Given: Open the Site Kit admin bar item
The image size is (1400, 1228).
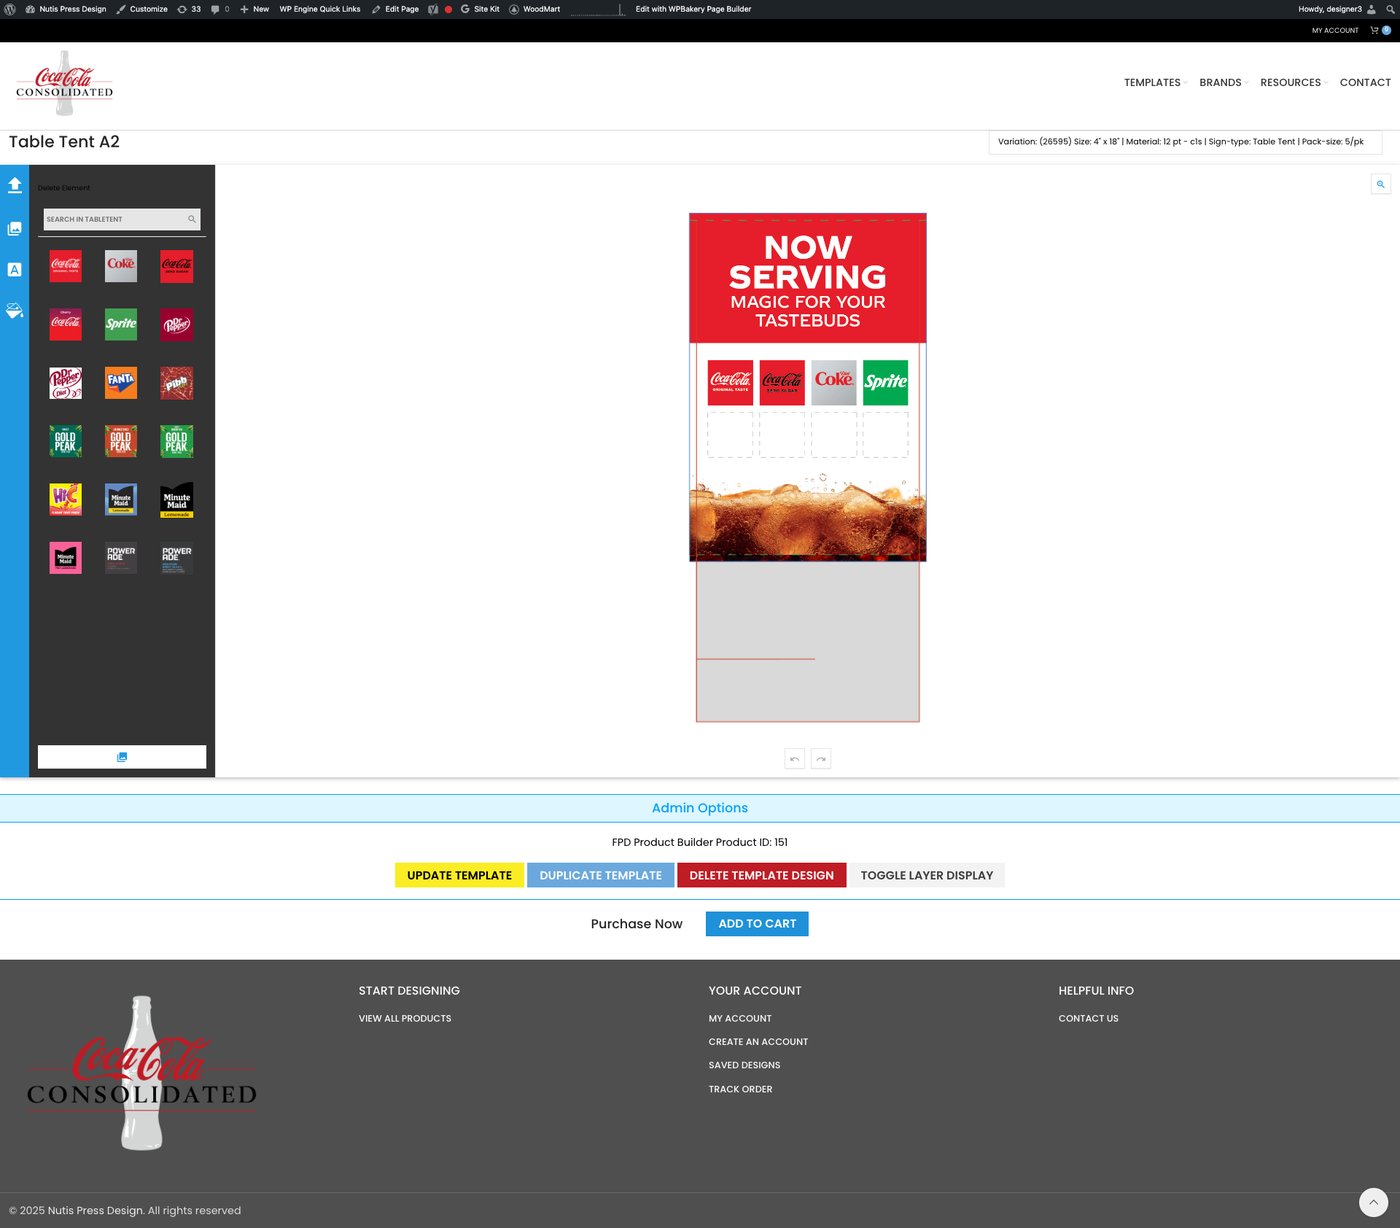Looking at the screenshot, I should 480,9.
